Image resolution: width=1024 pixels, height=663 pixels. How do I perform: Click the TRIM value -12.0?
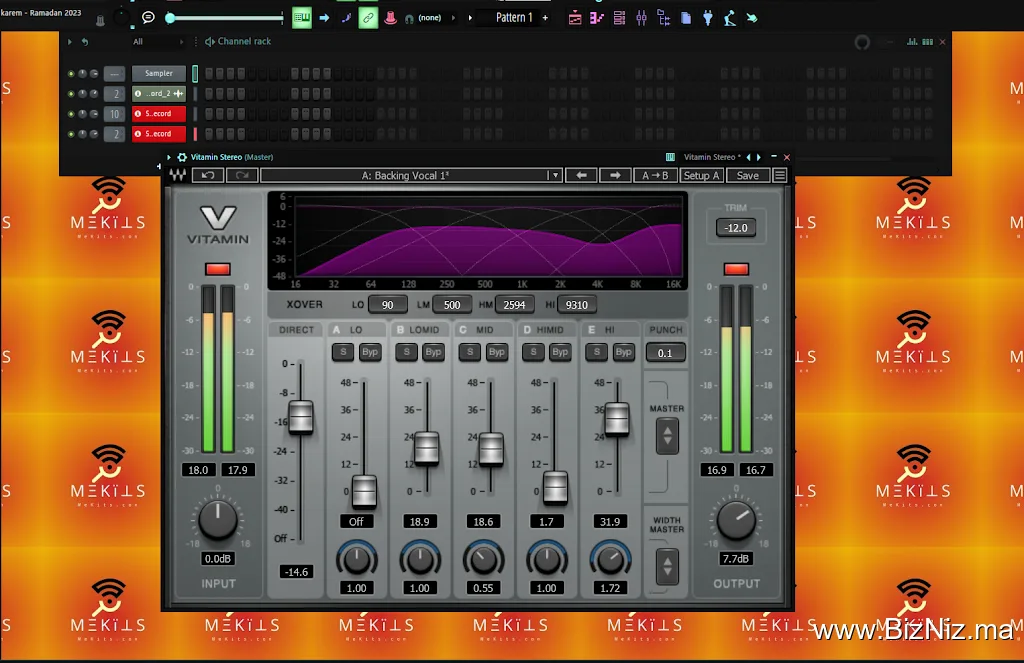[x=736, y=228]
